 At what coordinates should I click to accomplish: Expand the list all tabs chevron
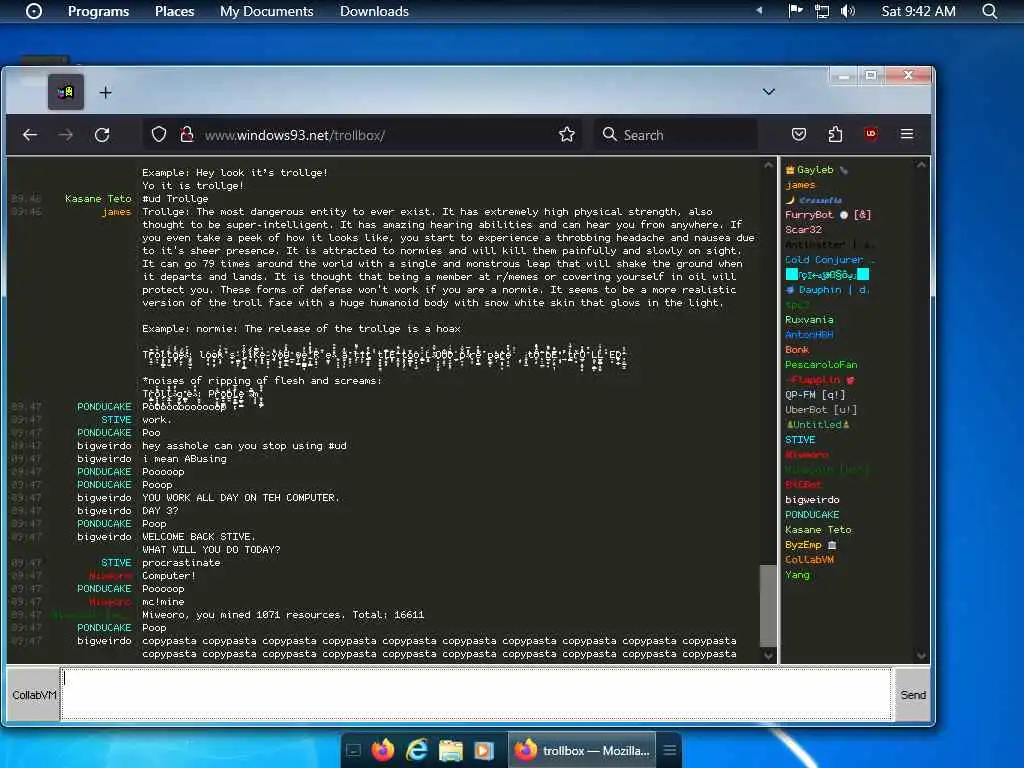click(x=769, y=91)
